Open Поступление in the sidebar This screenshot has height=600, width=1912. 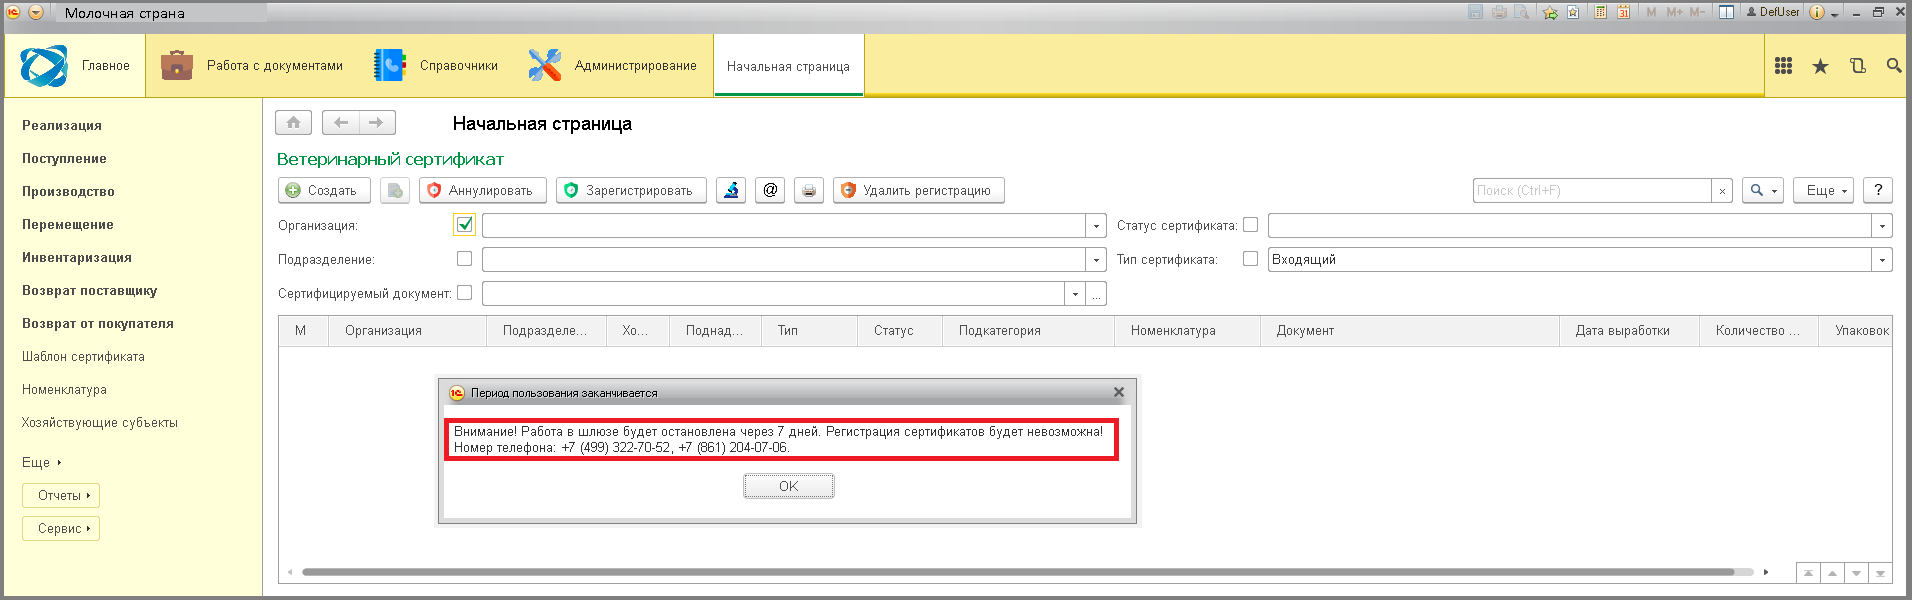tap(64, 158)
